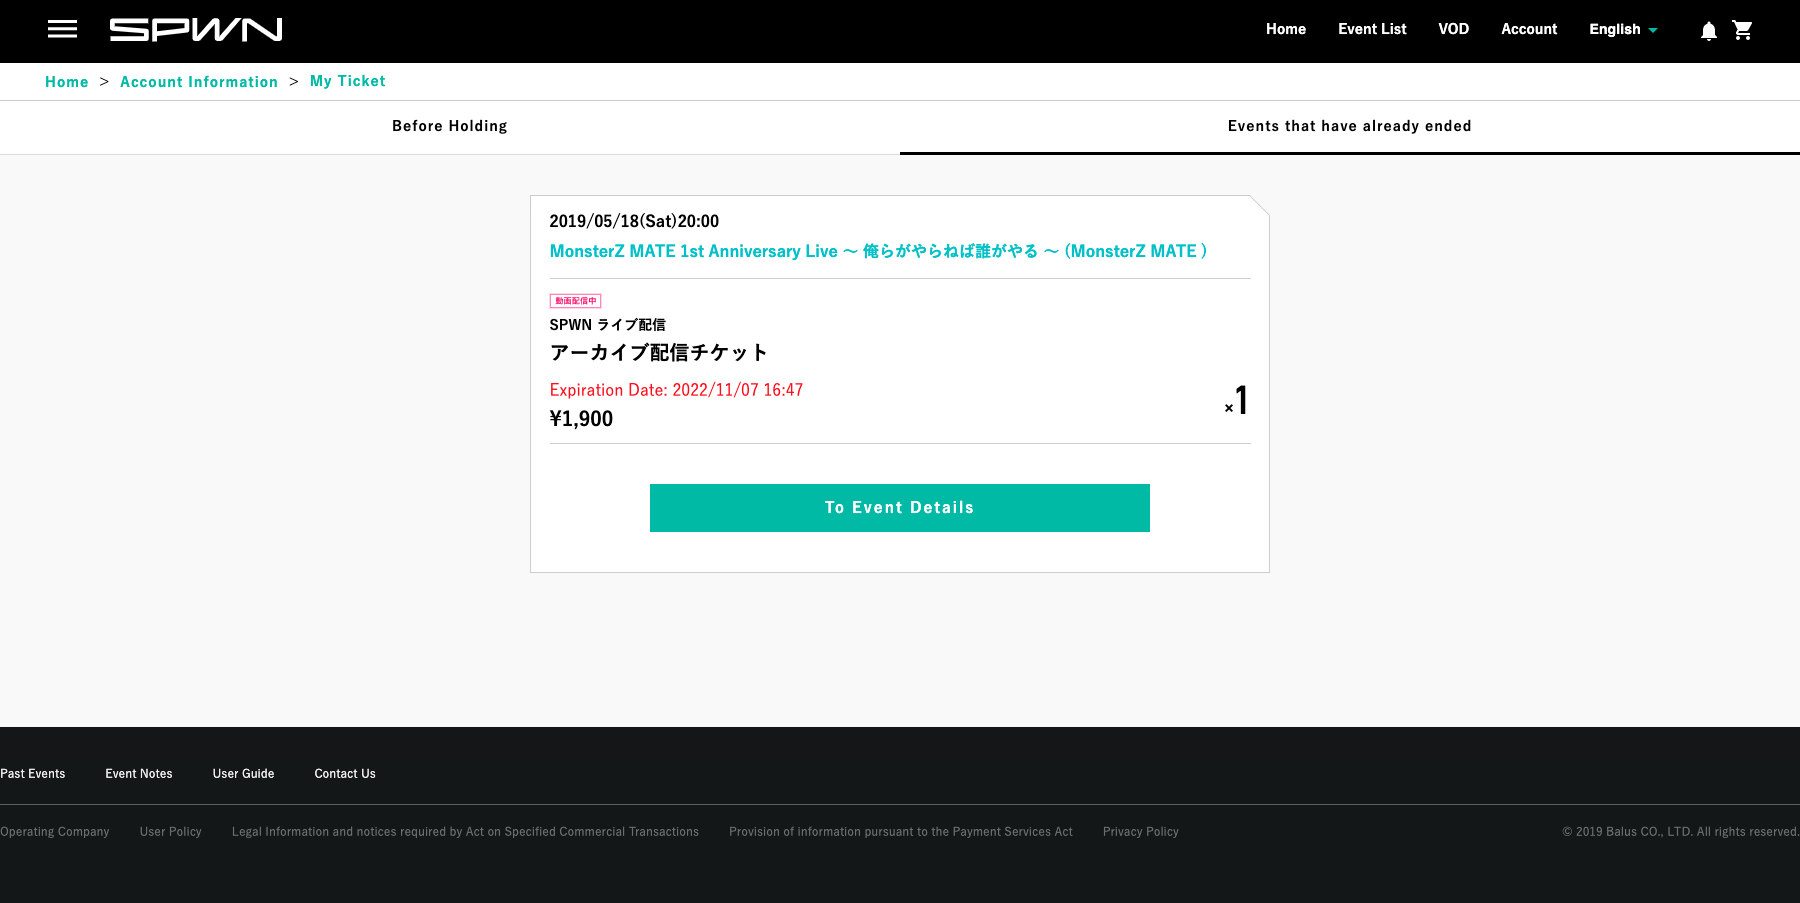Expand the English language dropdown
Image resolution: width=1800 pixels, height=903 pixels.
[1623, 29]
